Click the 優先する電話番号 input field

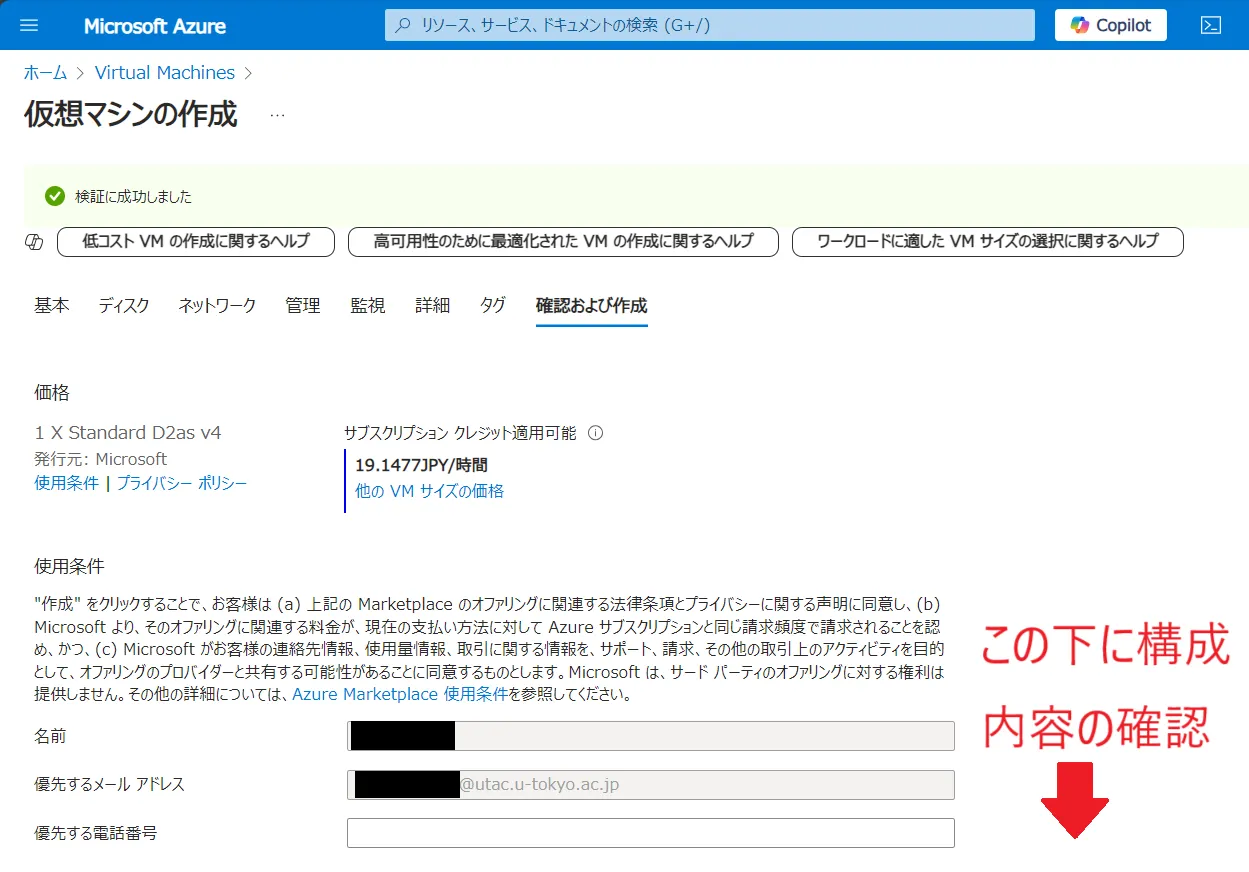point(650,833)
